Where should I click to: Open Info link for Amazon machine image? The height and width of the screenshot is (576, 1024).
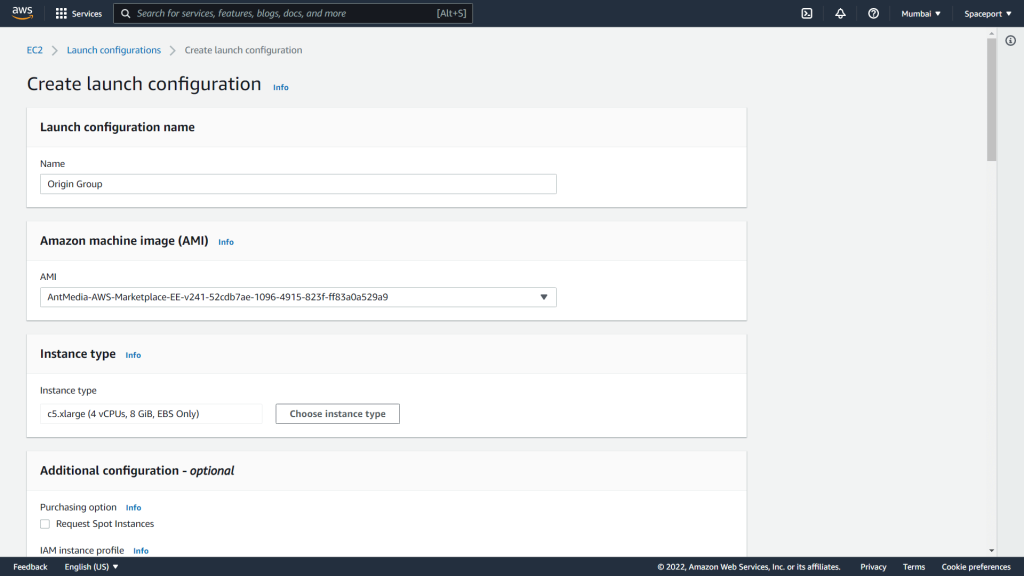[226, 242]
